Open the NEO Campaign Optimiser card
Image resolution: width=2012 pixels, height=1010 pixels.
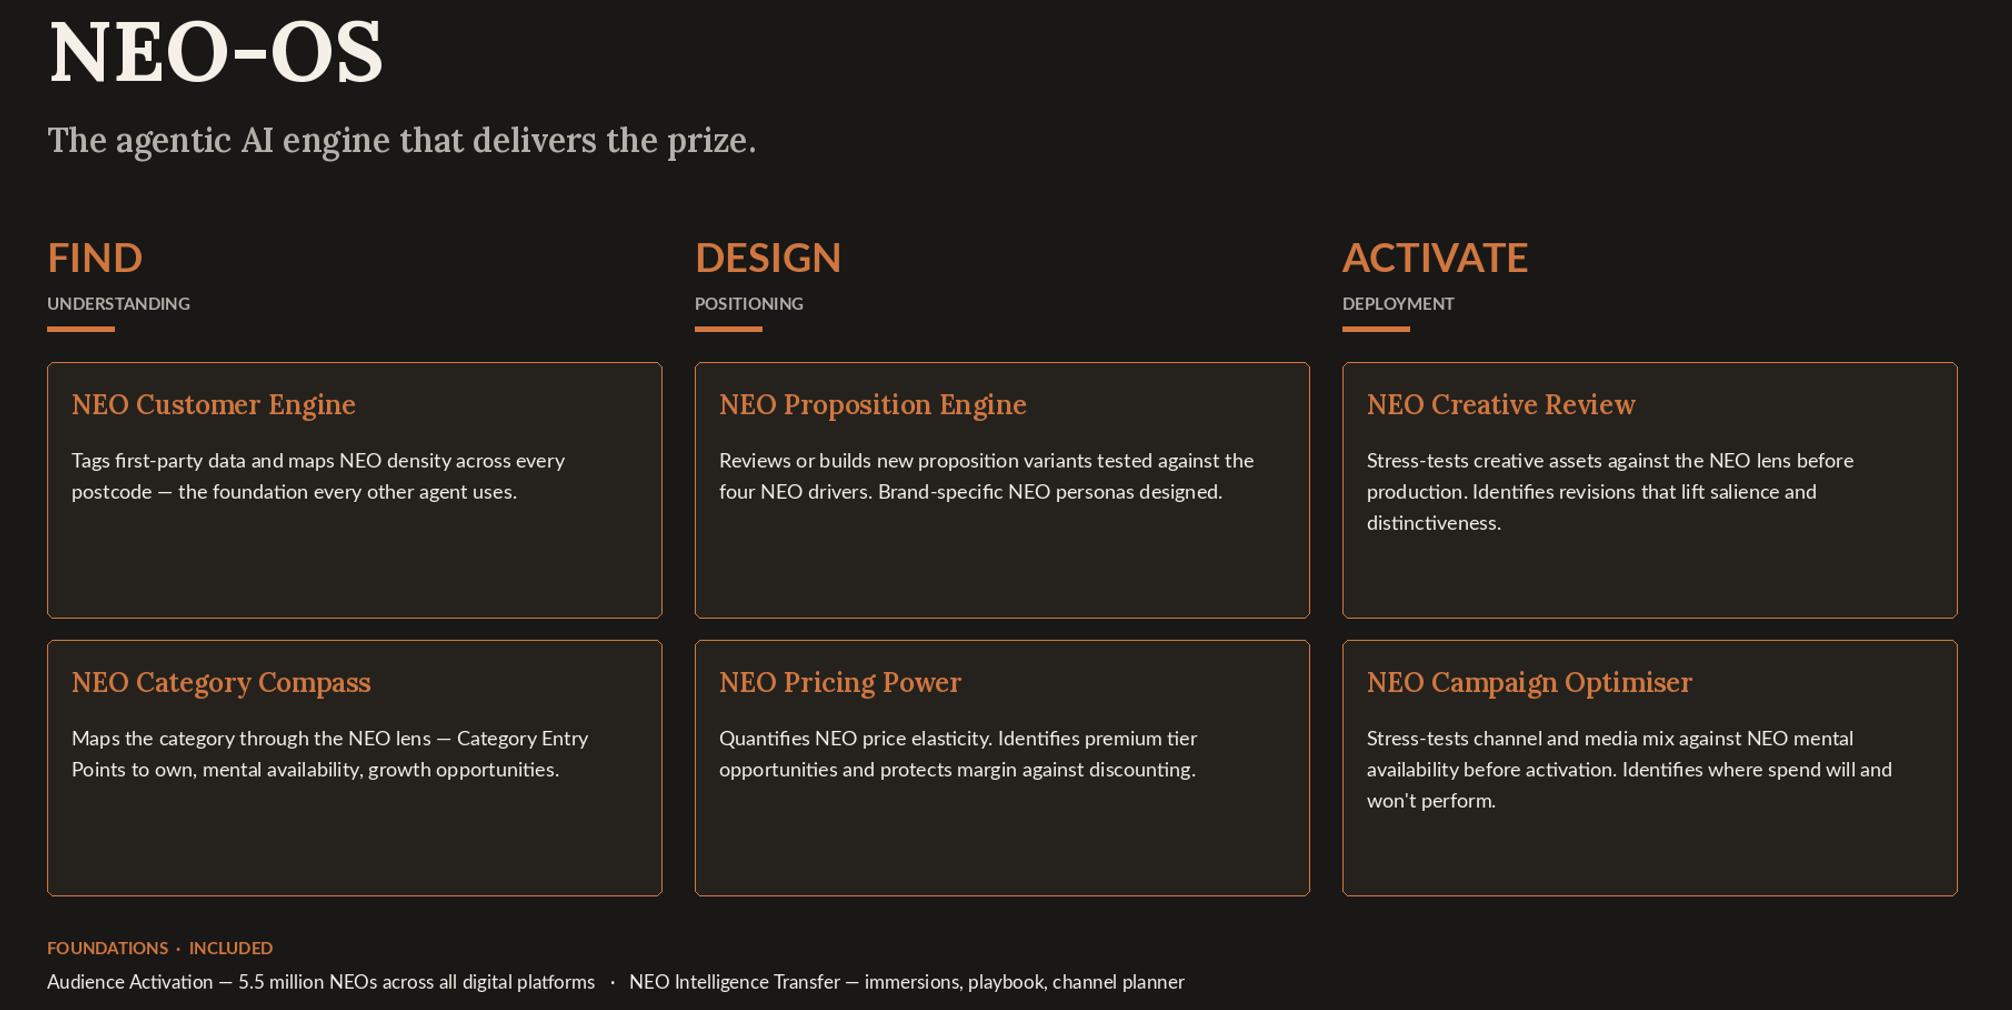click(1649, 768)
